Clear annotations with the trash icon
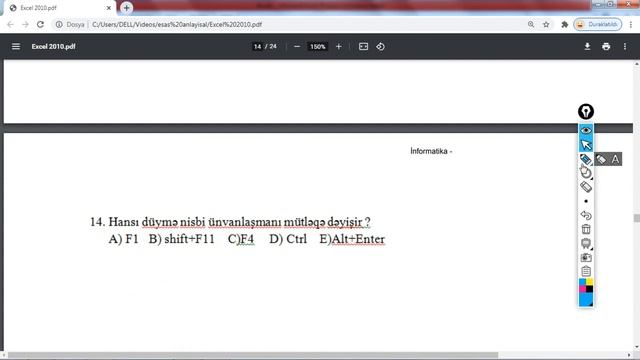The height and width of the screenshot is (360, 640). point(586,229)
